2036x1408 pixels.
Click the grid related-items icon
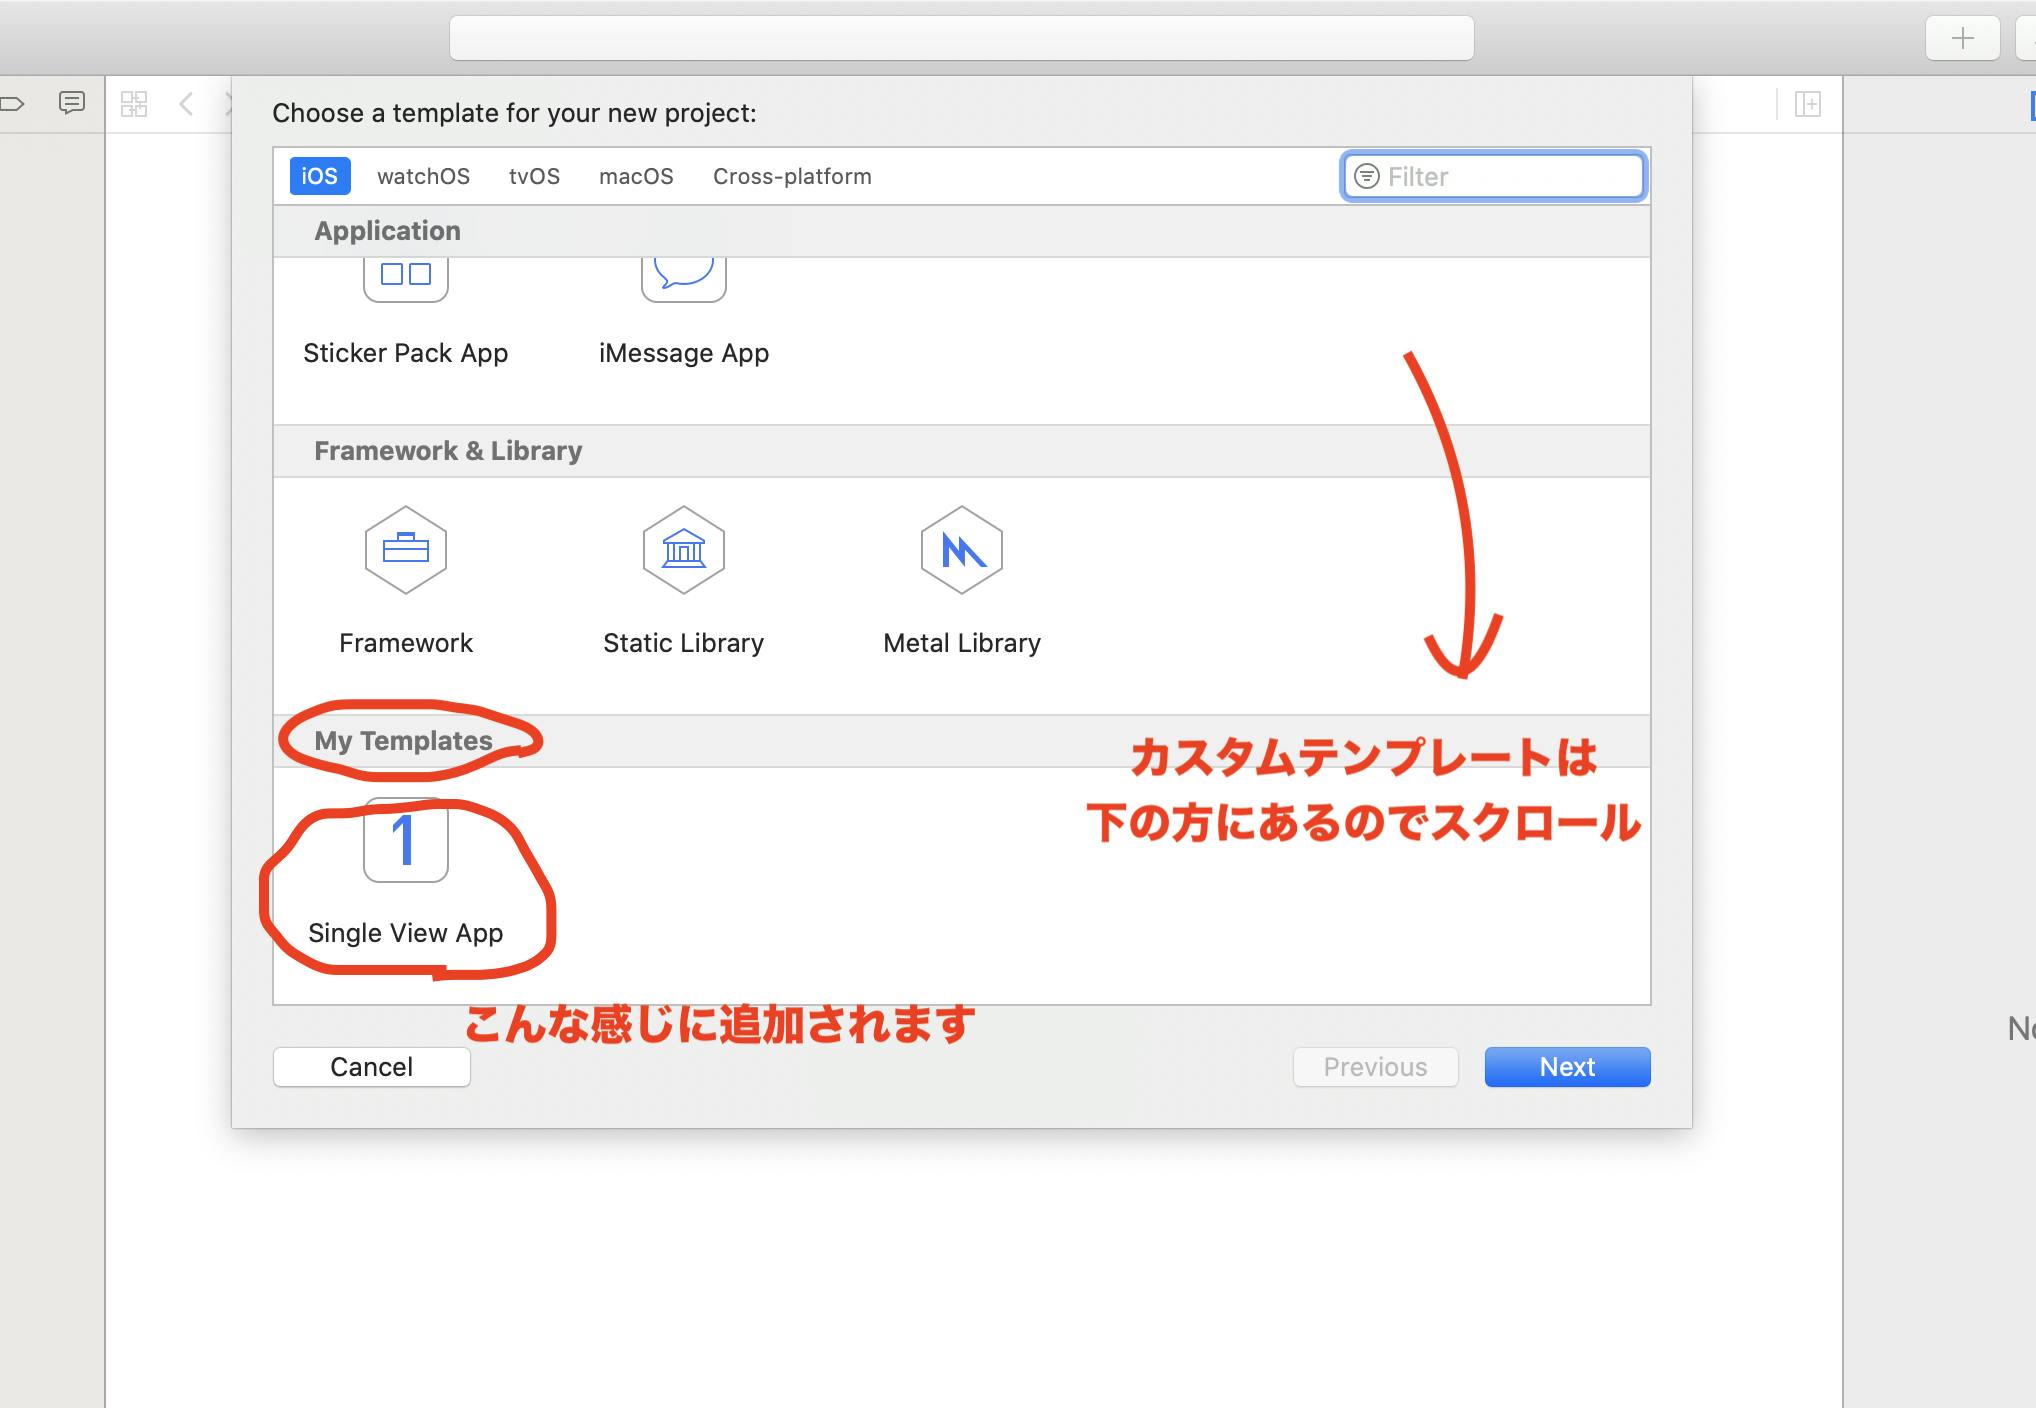(x=134, y=104)
